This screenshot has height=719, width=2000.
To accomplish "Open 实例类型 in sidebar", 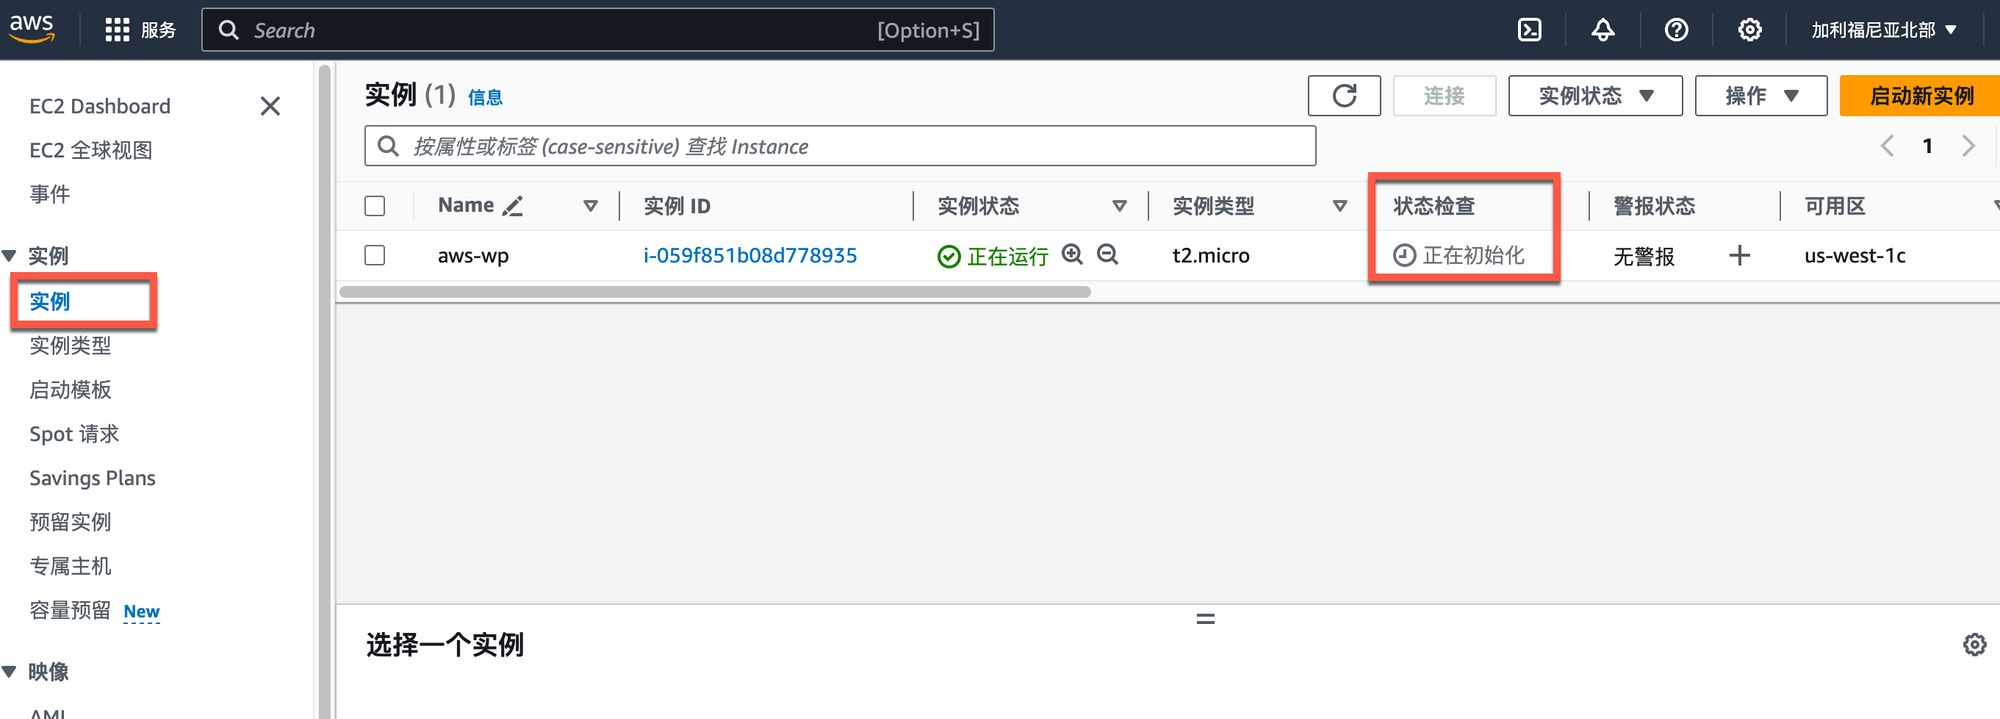I will tap(70, 346).
